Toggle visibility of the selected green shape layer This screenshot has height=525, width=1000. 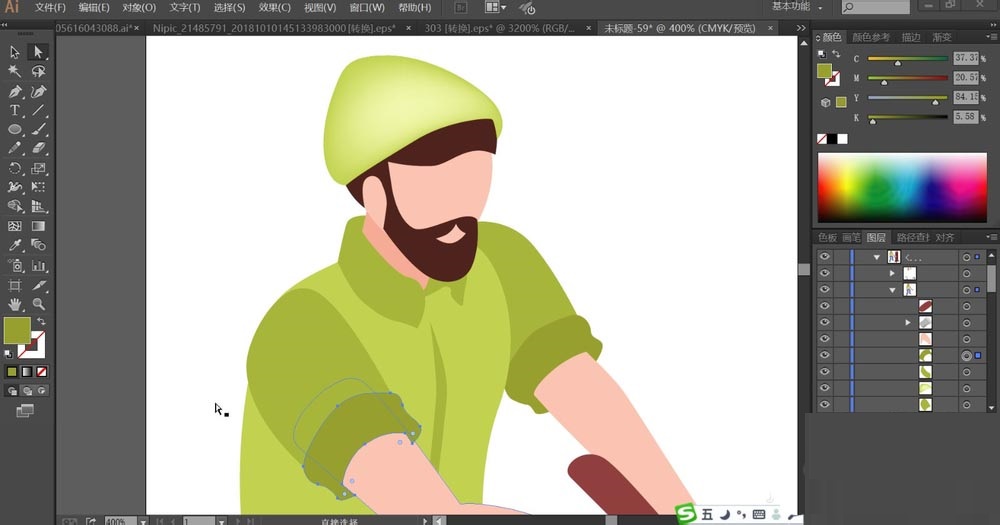pos(825,355)
